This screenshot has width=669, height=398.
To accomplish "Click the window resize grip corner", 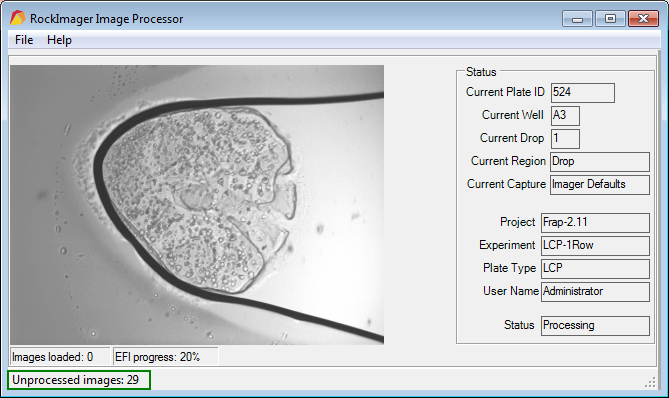I will click(650, 383).
